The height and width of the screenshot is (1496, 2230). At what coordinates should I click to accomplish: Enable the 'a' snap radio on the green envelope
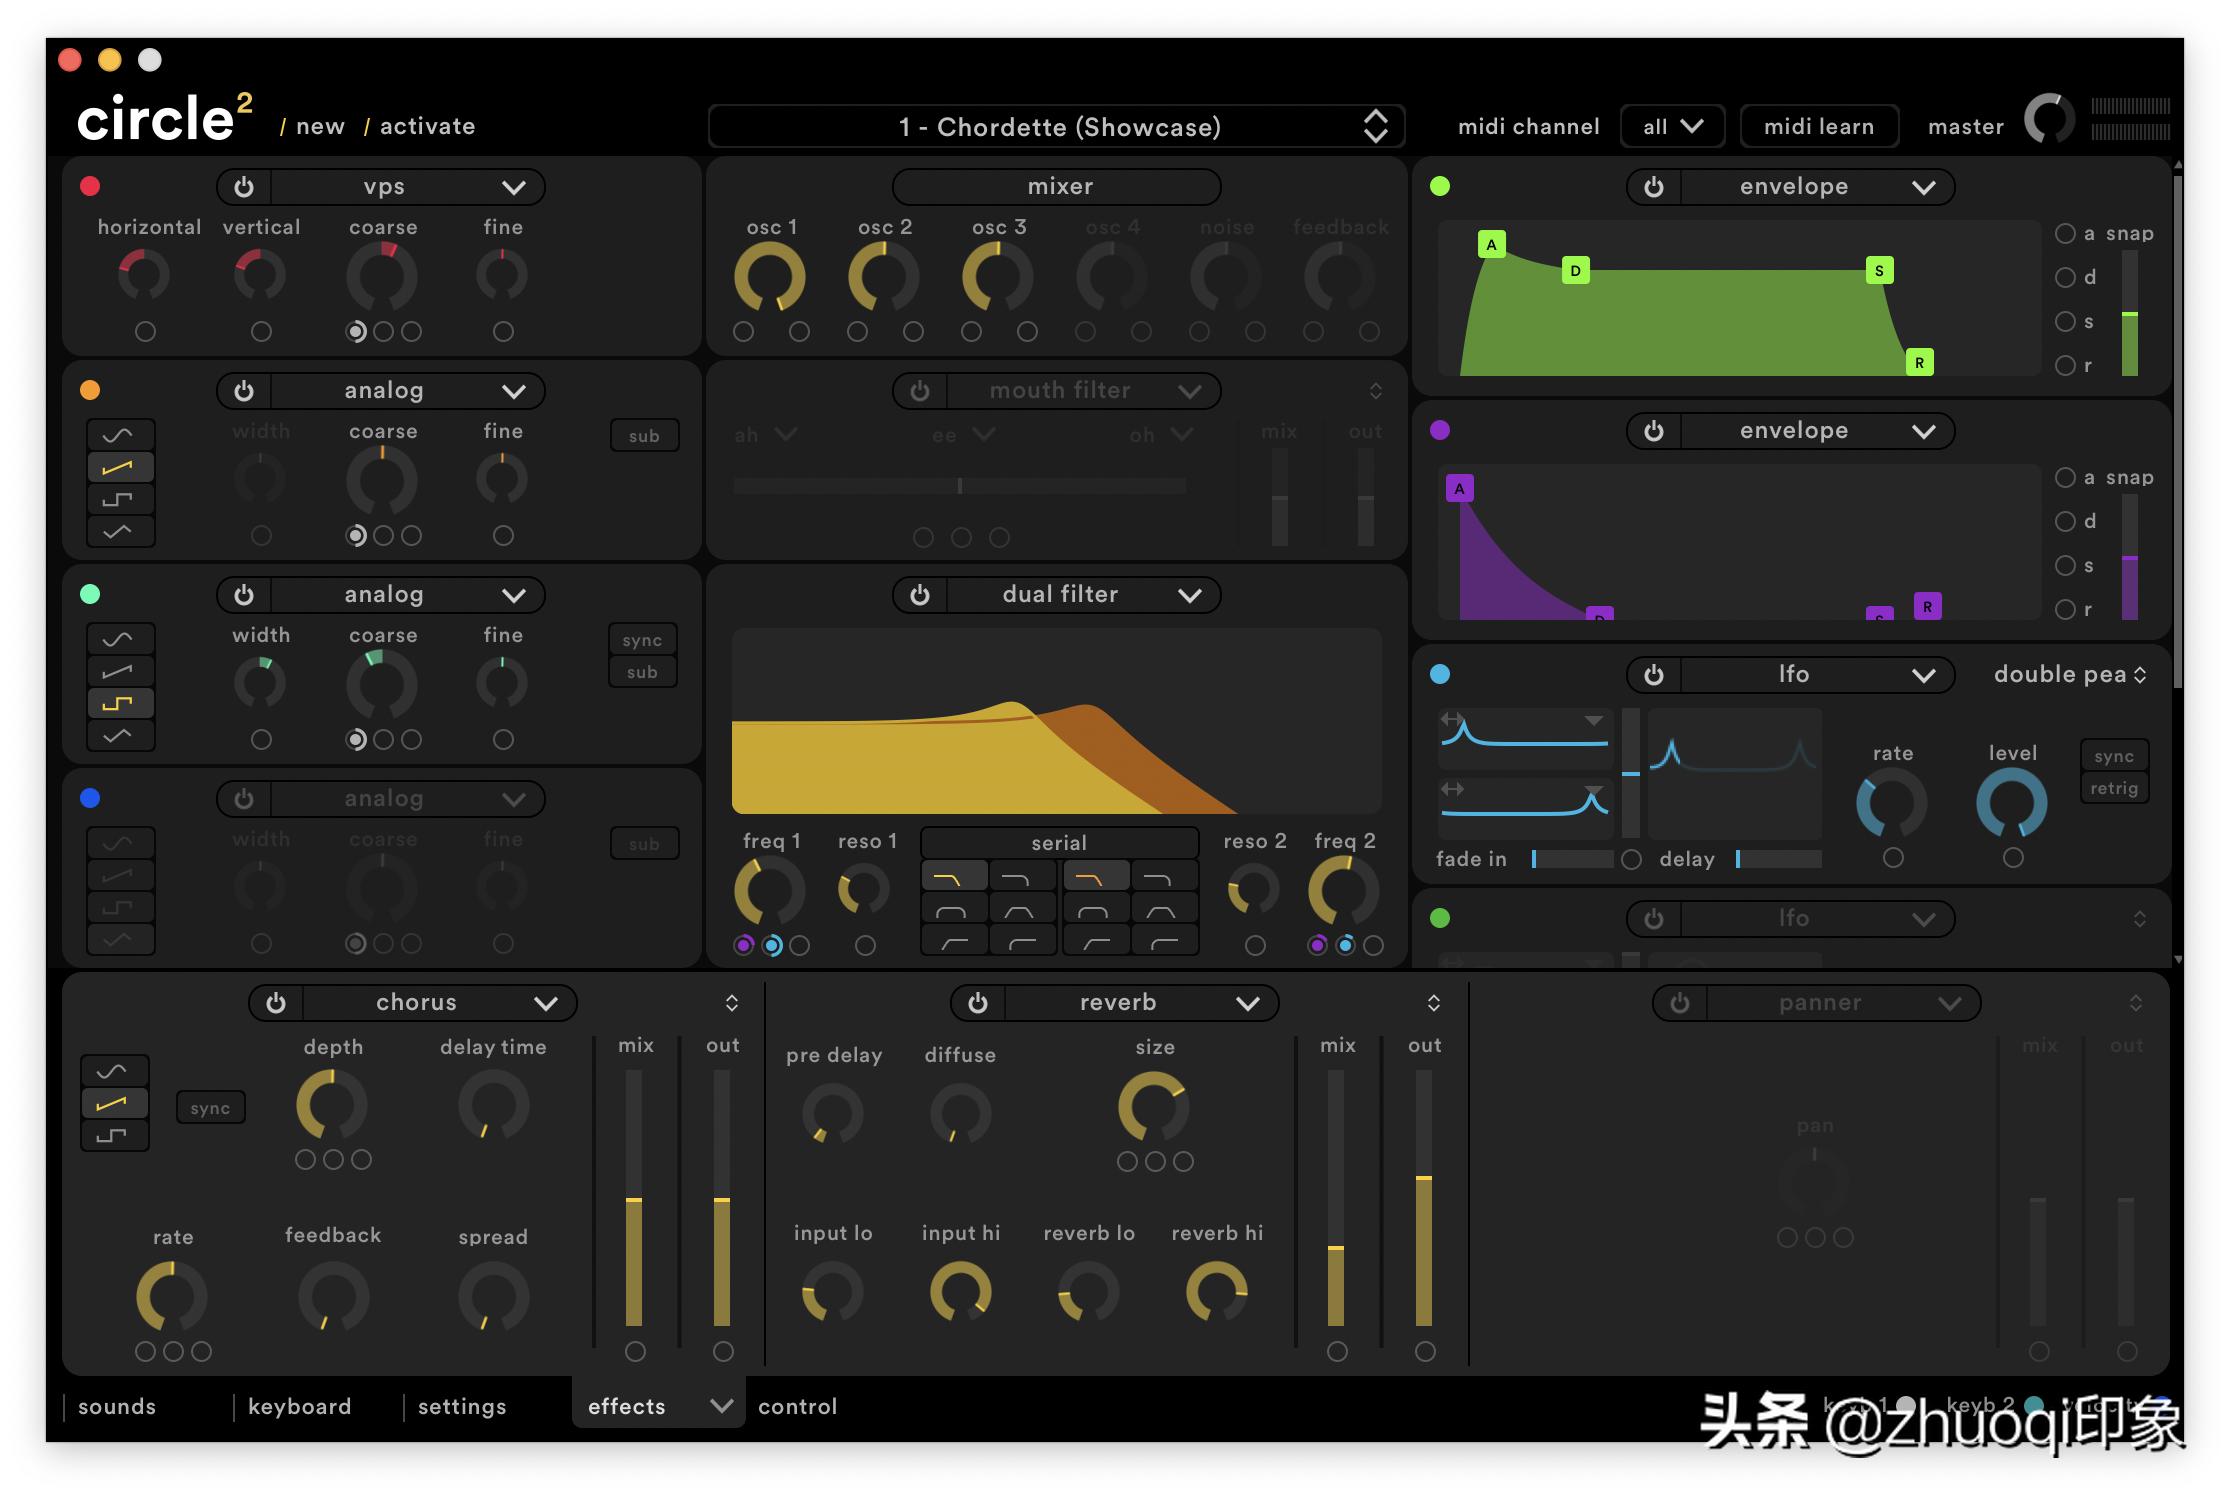(x=2065, y=234)
